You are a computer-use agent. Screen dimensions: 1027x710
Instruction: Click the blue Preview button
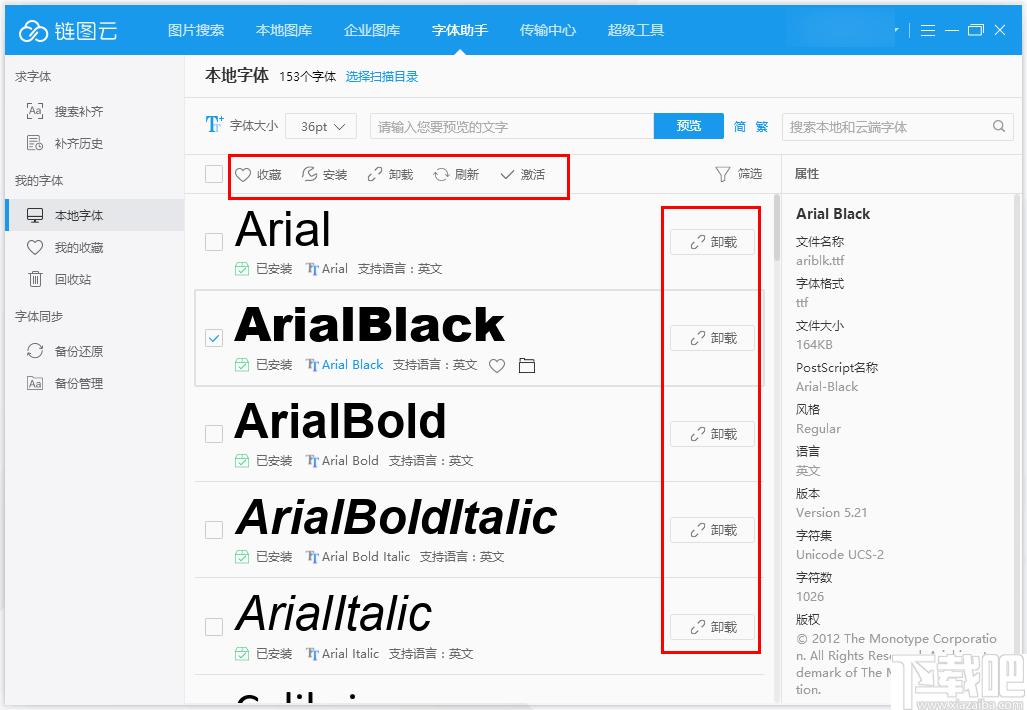688,126
